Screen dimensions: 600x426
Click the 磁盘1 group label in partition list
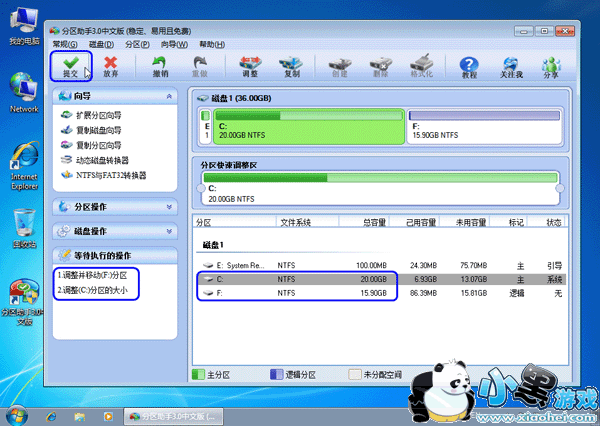[x=213, y=245]
